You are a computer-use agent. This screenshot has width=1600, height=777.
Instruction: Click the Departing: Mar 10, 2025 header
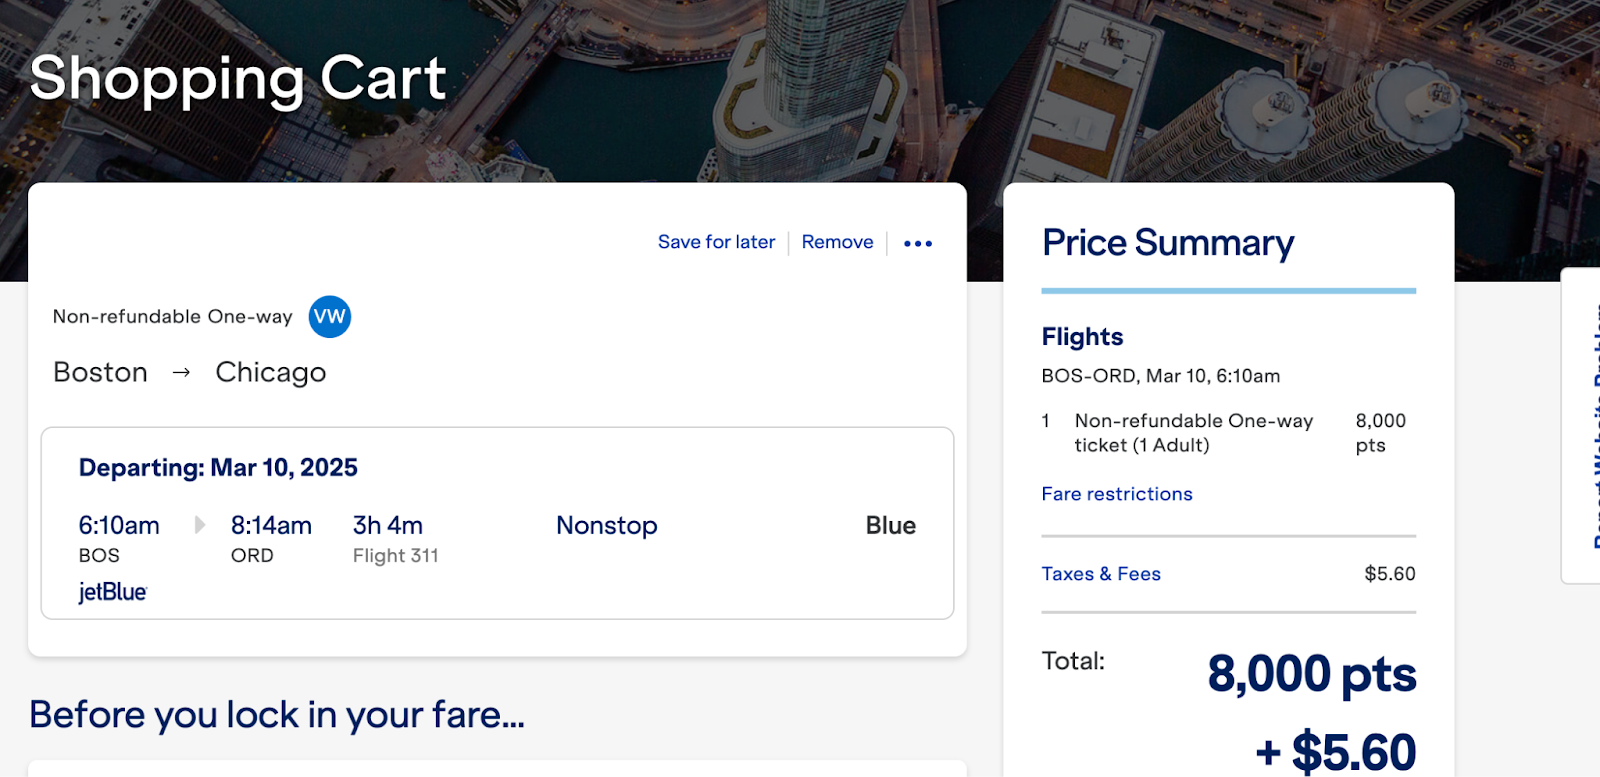pos(218,468)
